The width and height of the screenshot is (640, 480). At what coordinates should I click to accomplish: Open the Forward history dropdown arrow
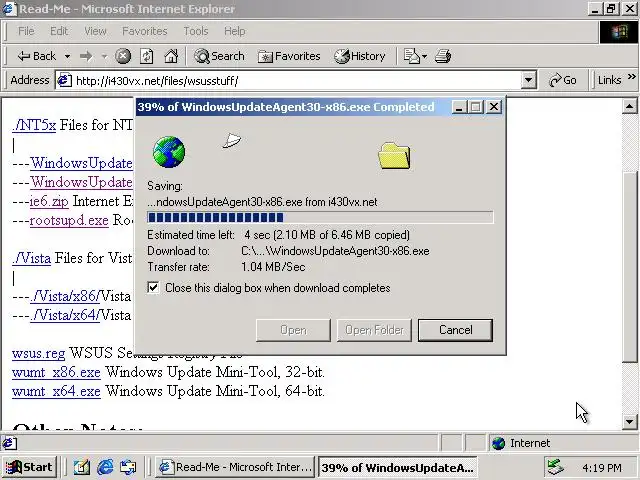(x=104, y=56)
